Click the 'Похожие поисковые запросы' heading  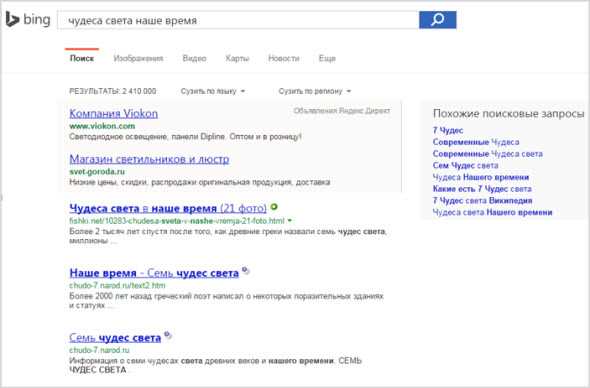coord(508,113)
